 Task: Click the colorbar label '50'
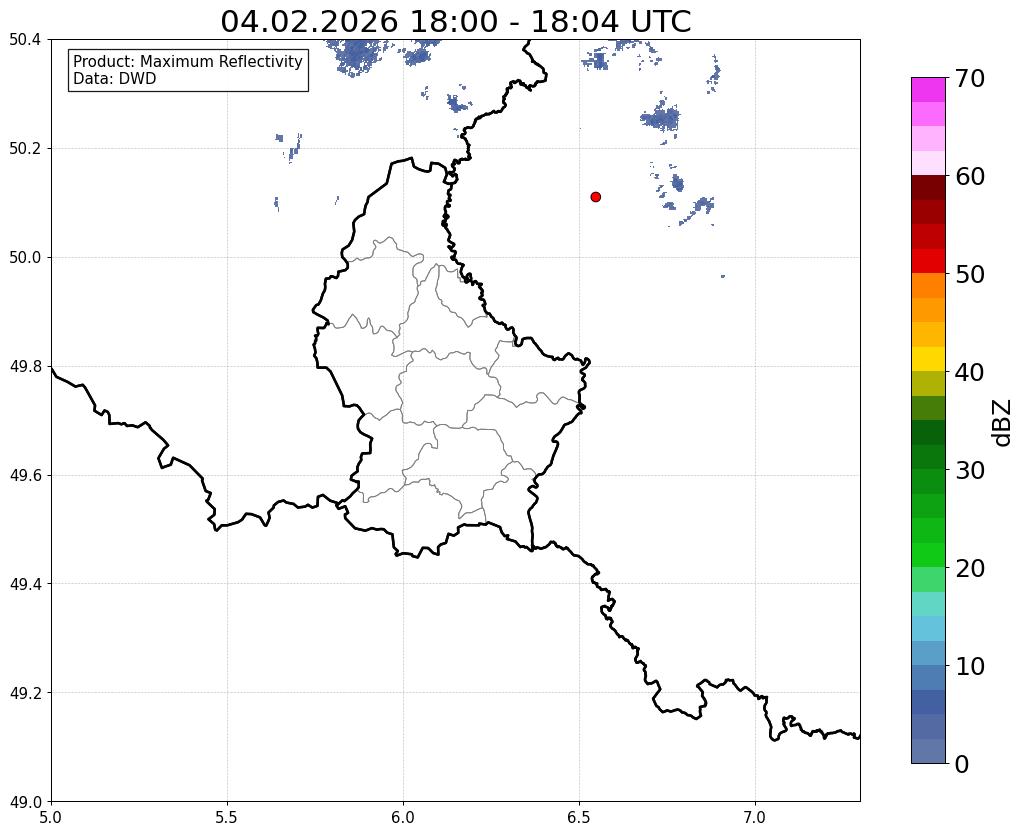(970, 274)
